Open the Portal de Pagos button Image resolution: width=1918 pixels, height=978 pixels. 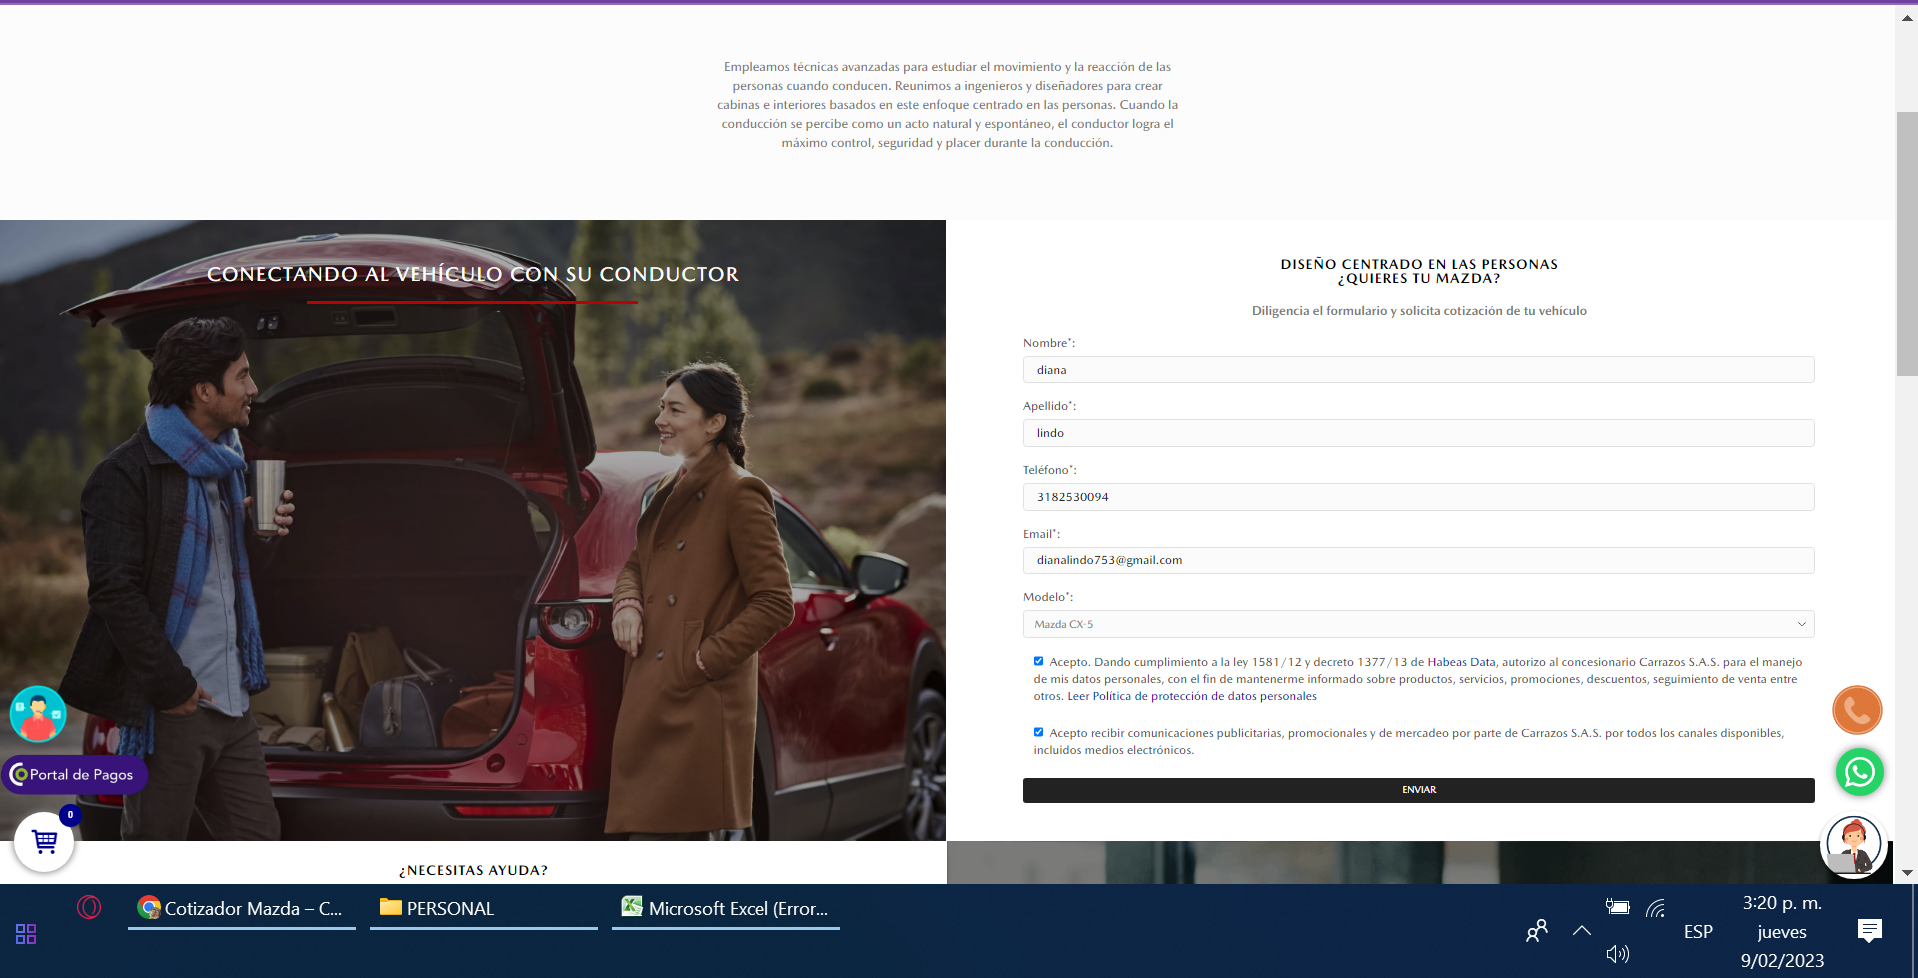[x=75, y=774]
